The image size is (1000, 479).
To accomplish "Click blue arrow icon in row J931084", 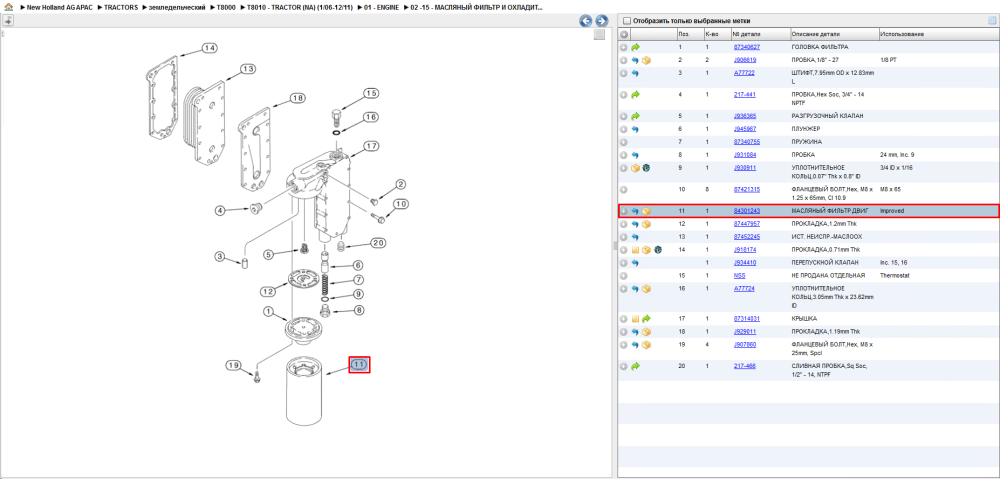I will tap(635, 155).
